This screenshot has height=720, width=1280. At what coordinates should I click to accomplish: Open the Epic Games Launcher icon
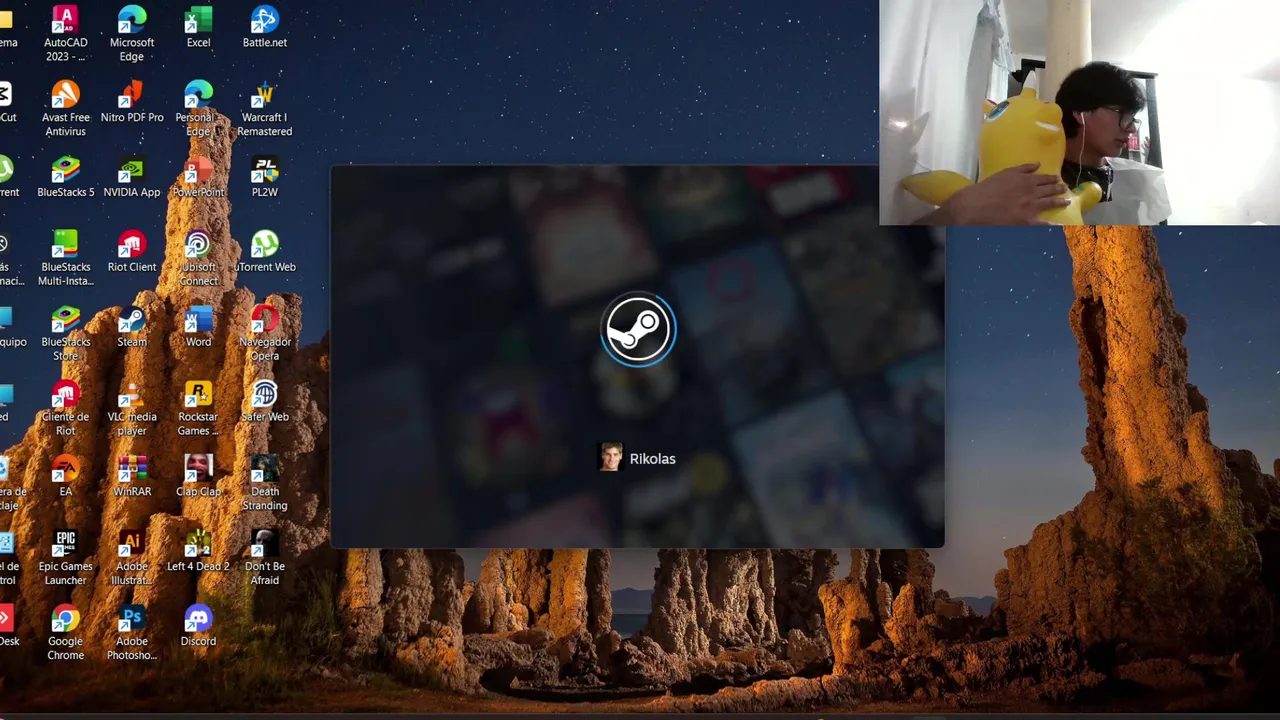click(65, 558)
